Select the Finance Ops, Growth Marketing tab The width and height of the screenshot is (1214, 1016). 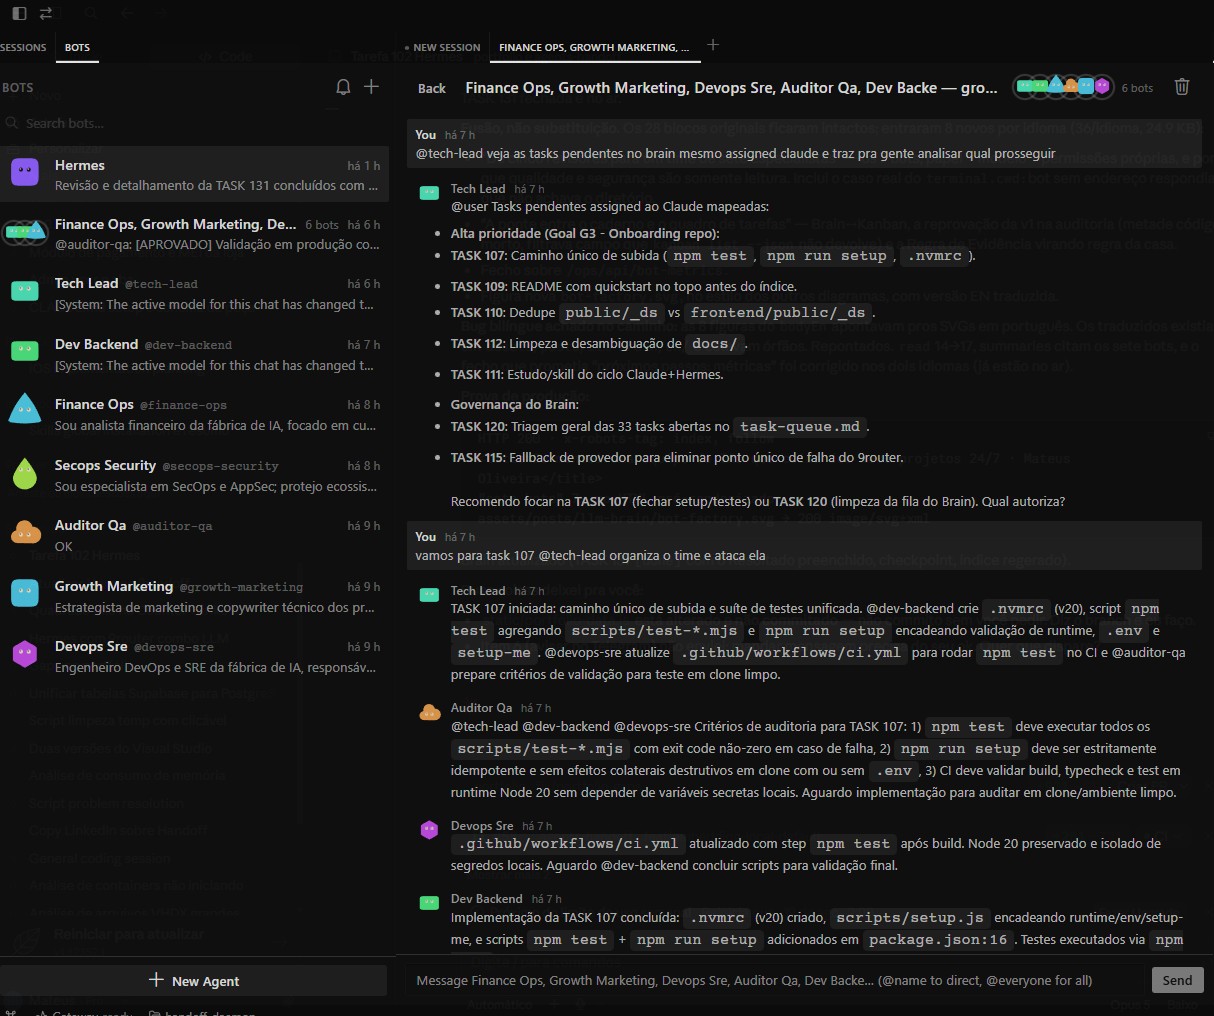click(x=594, y=47)
